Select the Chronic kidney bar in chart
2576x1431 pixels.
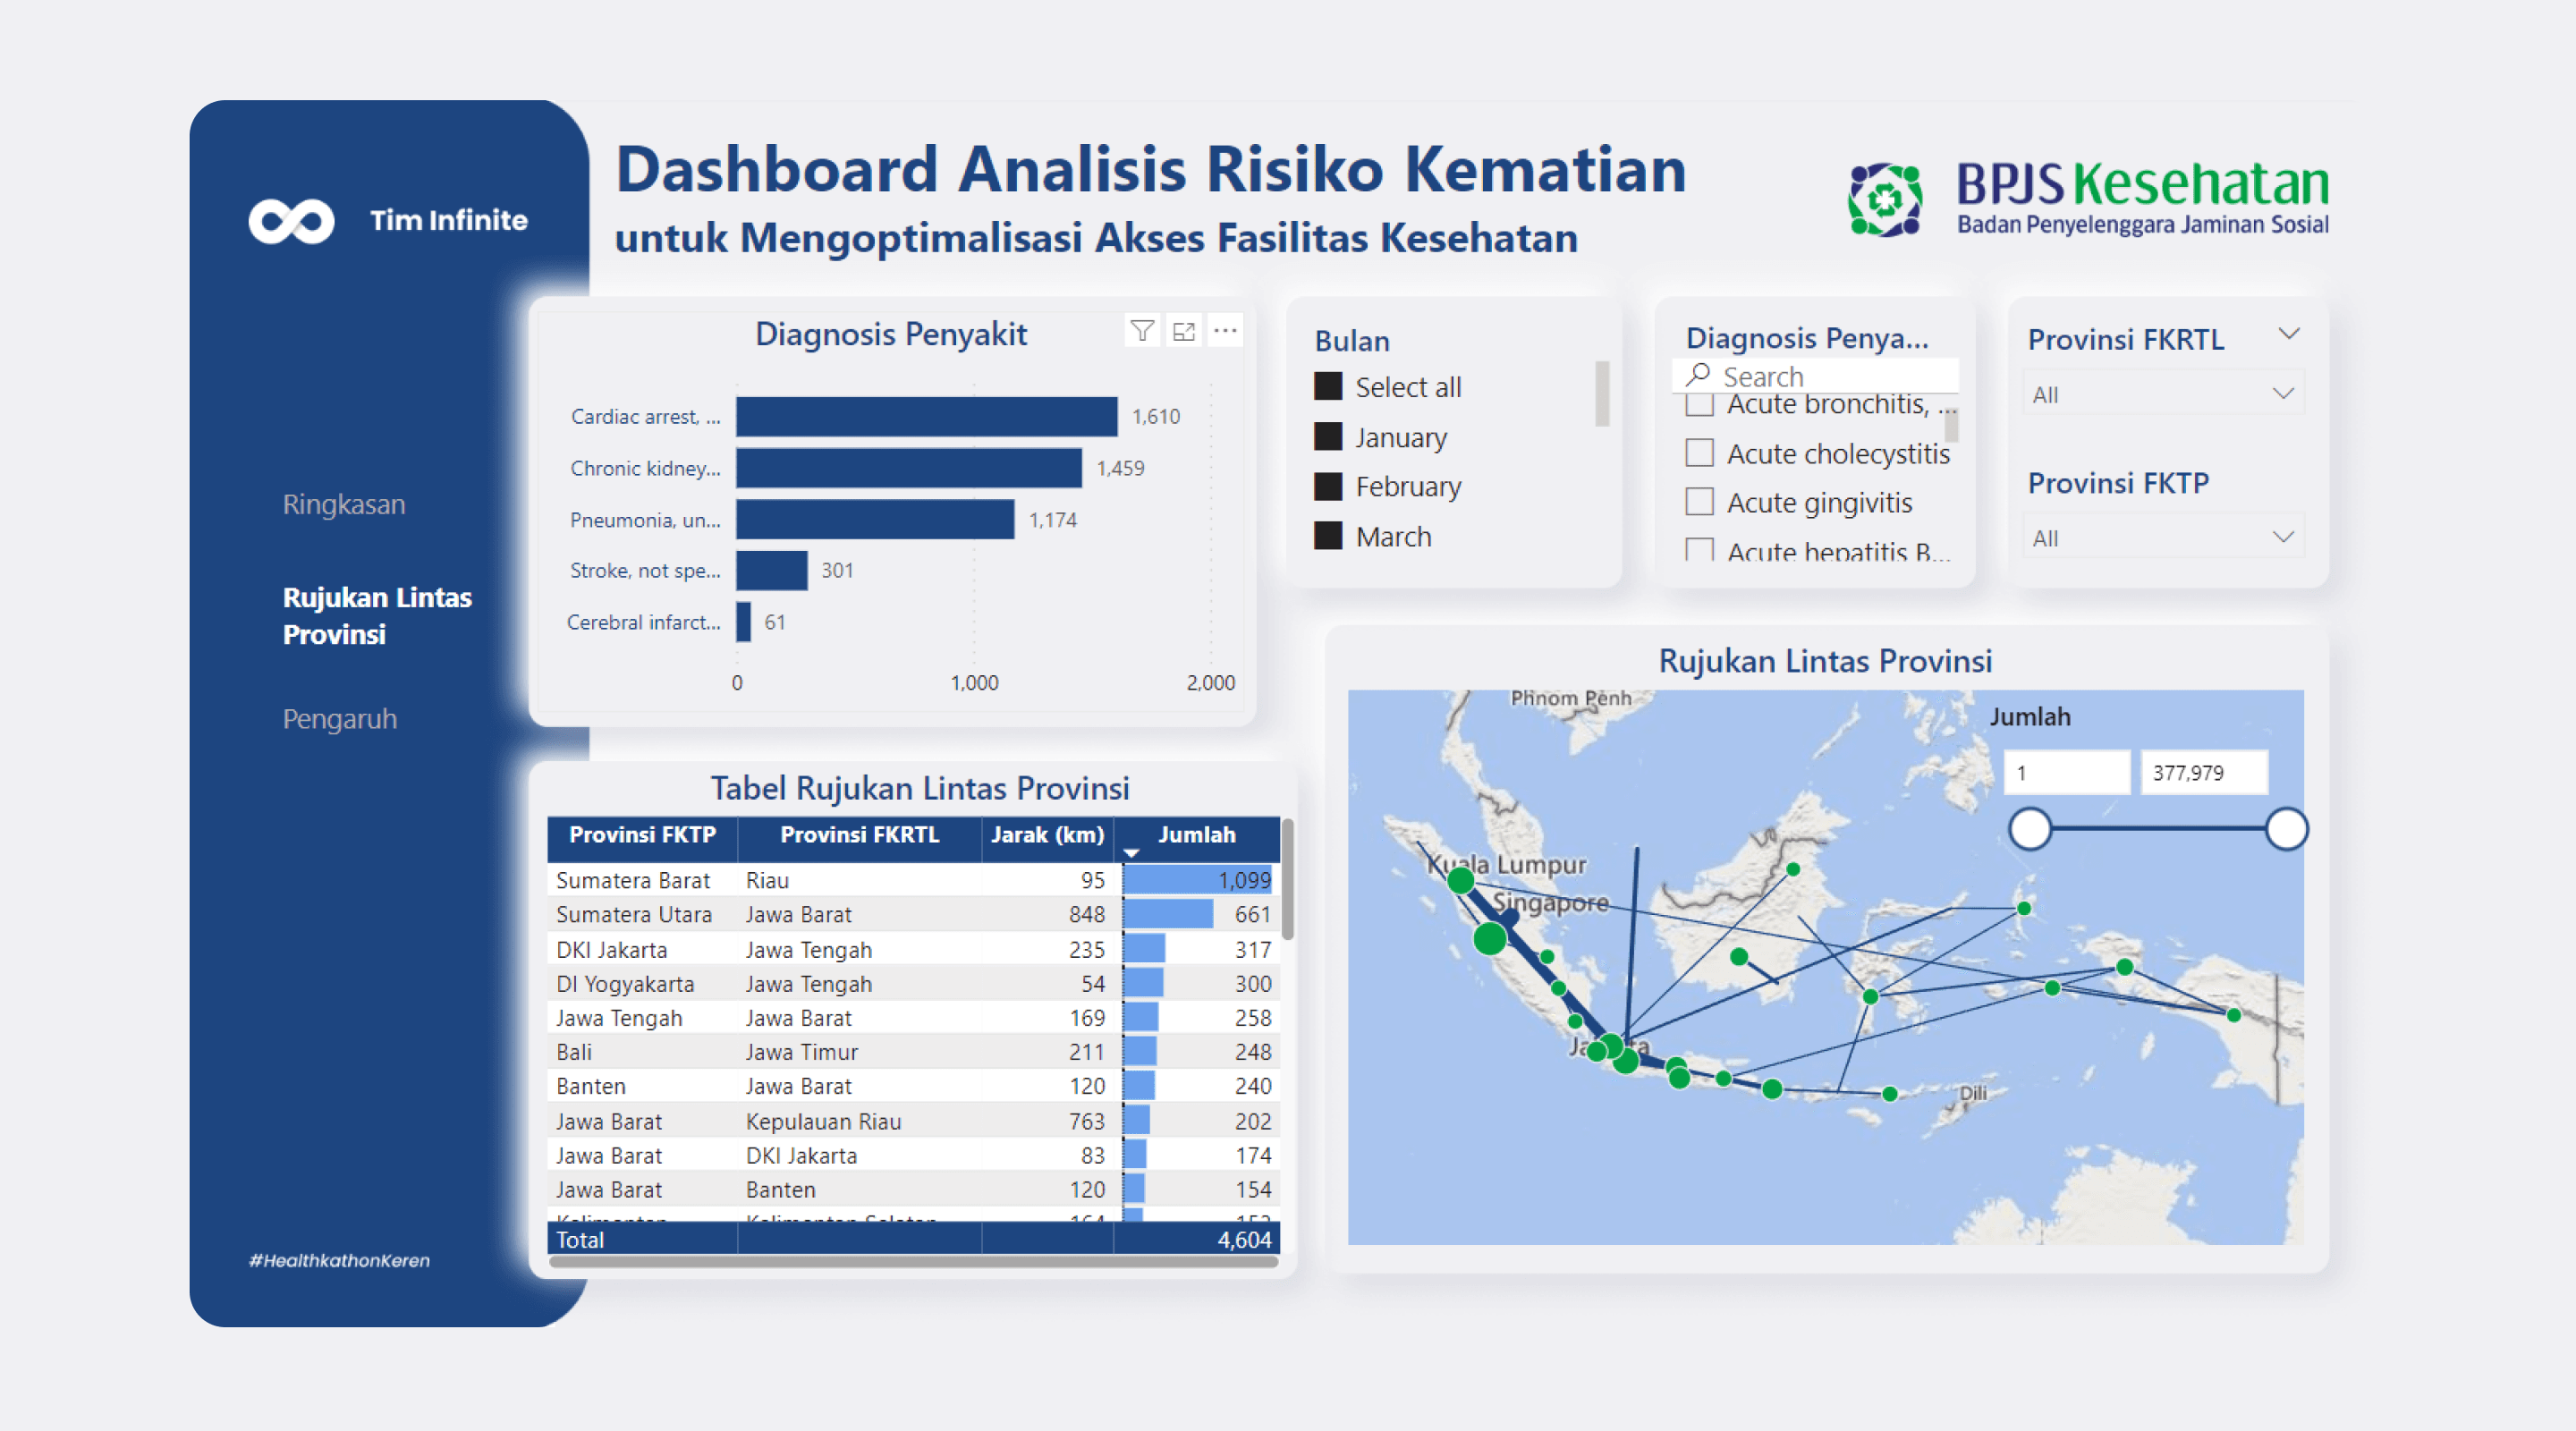908,468
